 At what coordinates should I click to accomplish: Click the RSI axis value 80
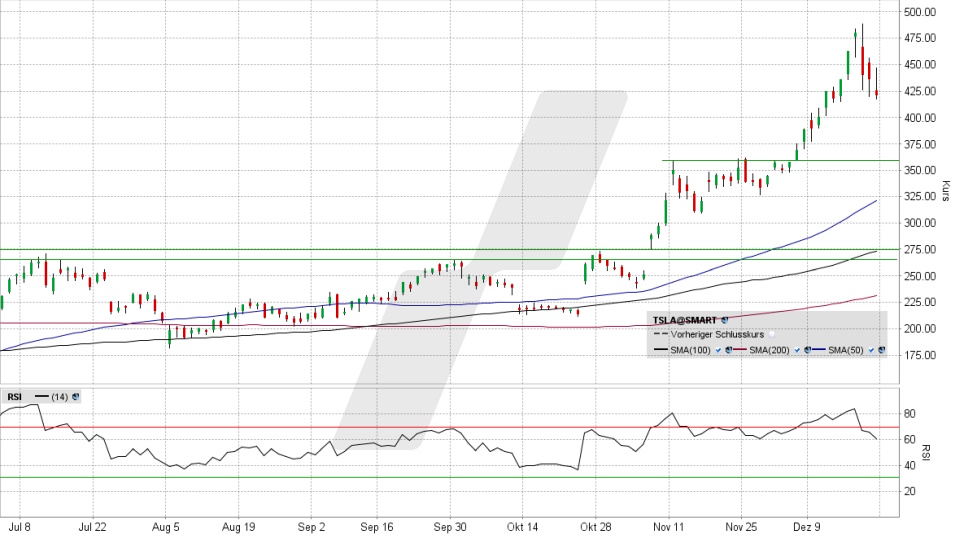pos(910,414)
